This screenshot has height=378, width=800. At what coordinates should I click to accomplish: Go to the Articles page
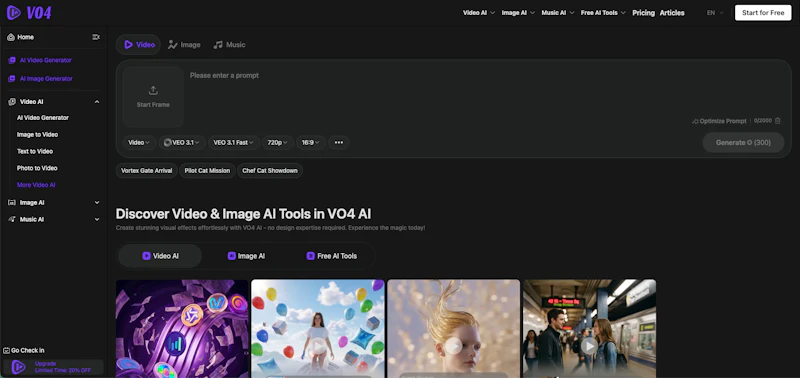pos(672,13)
